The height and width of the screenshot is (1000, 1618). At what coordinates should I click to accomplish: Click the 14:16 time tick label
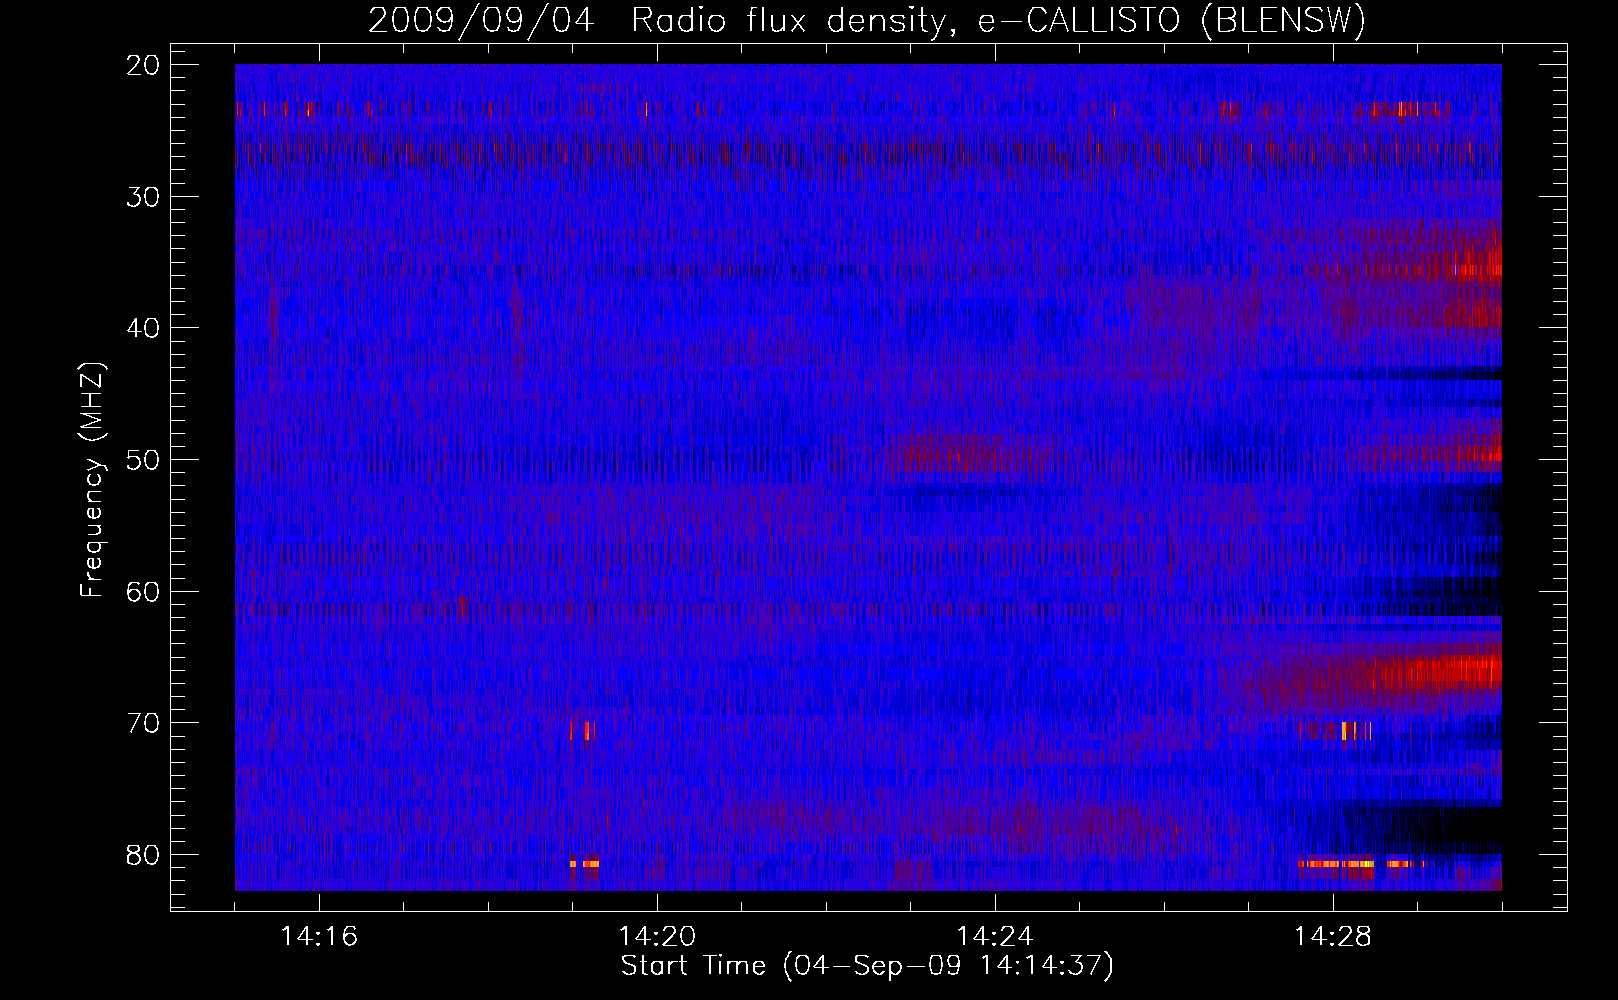pyautogui.click(x=319, y=937)
